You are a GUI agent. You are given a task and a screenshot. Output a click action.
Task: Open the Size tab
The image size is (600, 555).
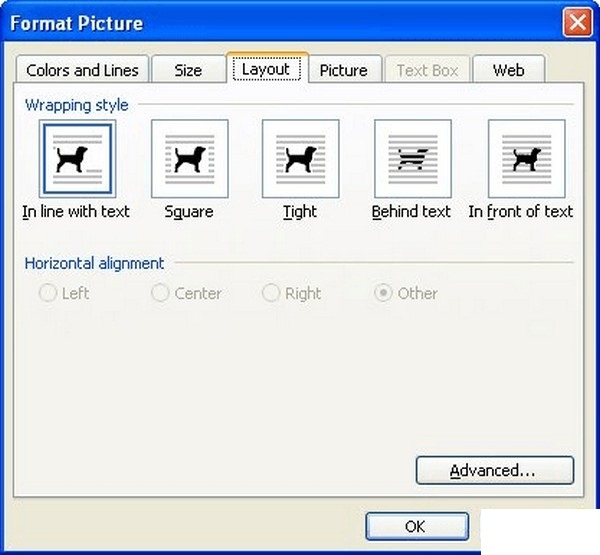188,70
